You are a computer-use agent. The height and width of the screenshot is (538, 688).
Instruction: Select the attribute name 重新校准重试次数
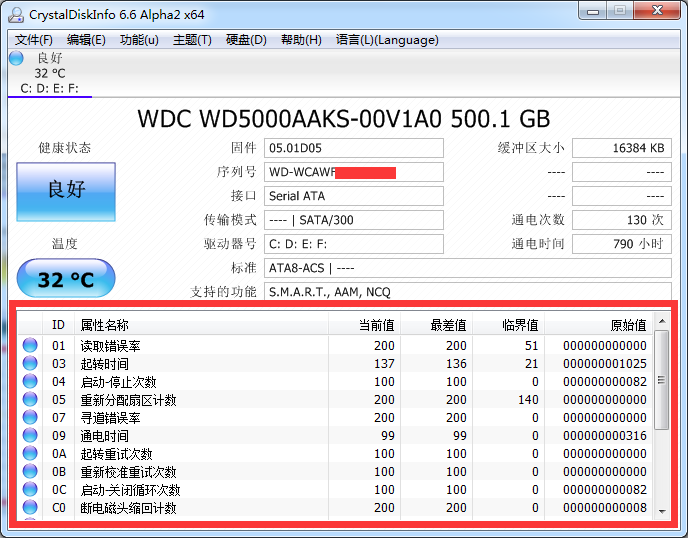(128, 472)
